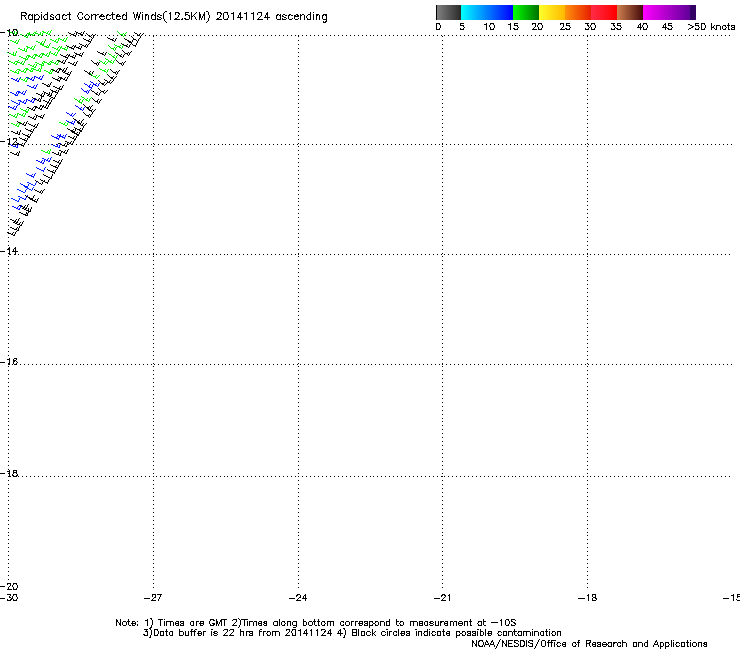Click the note 'Data buffer is 22 hrs'

pos(204,633)
